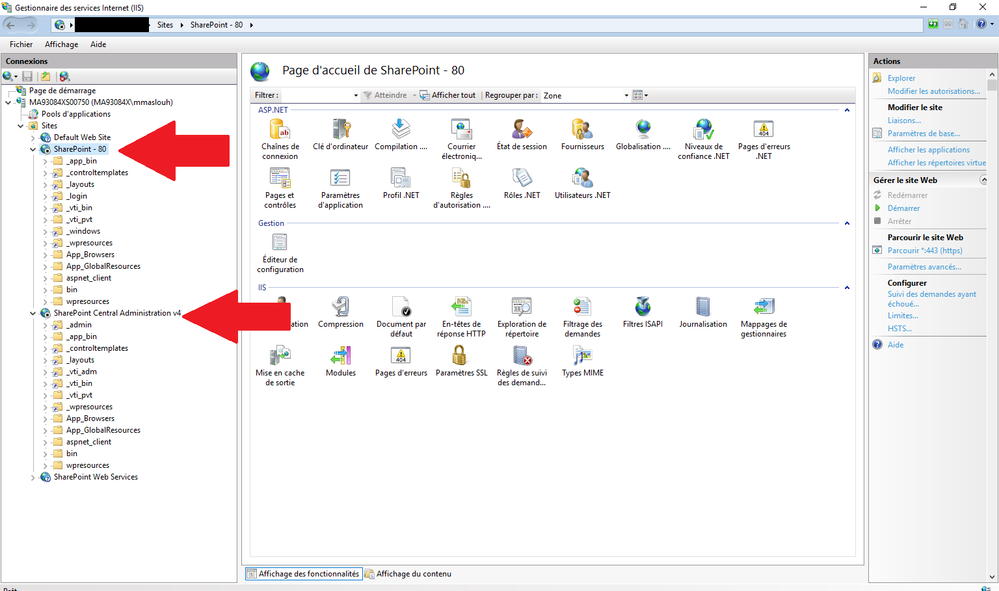Expand the SharePoint Web Services node
Image resolution: width=999 pixels, height=591 pixels.
click(33, 477)
